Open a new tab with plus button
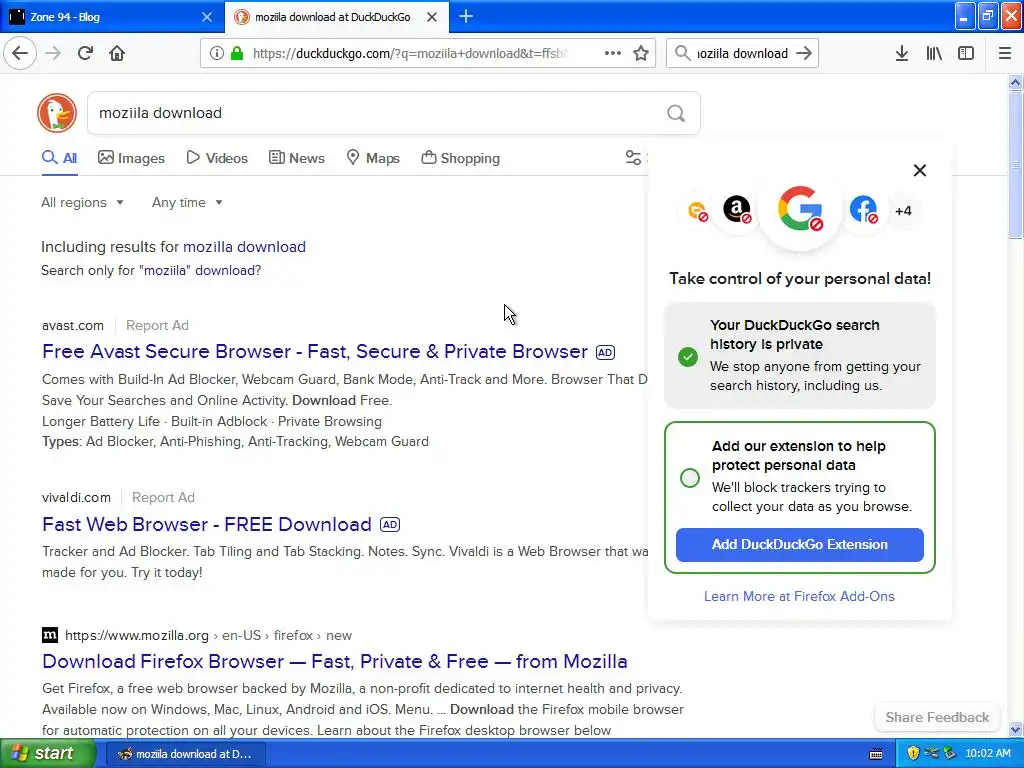1024x768 pixels. point(466,16)
